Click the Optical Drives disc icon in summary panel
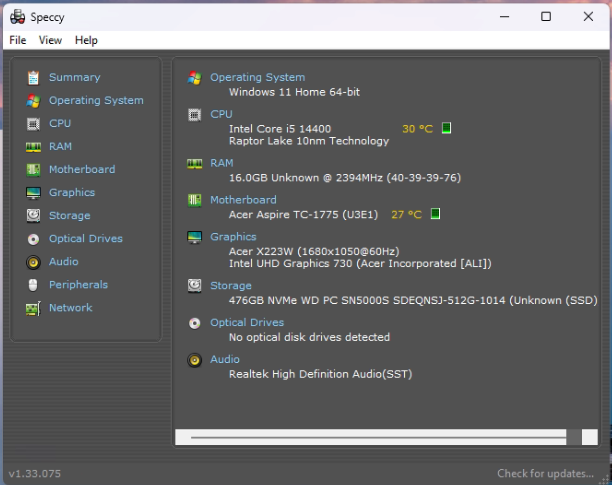The width and height of the screenshot is (612, 485). coord(194,323)
